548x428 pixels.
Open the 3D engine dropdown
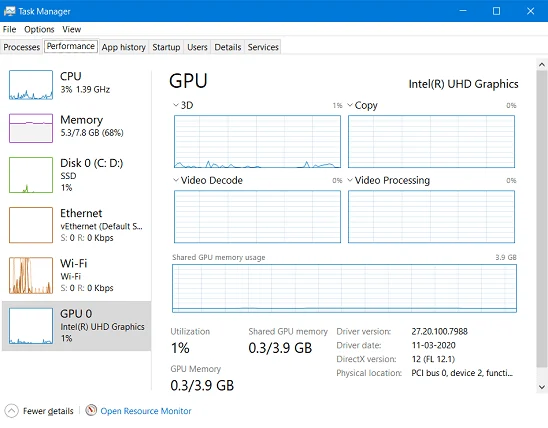[x=176, y=105]
